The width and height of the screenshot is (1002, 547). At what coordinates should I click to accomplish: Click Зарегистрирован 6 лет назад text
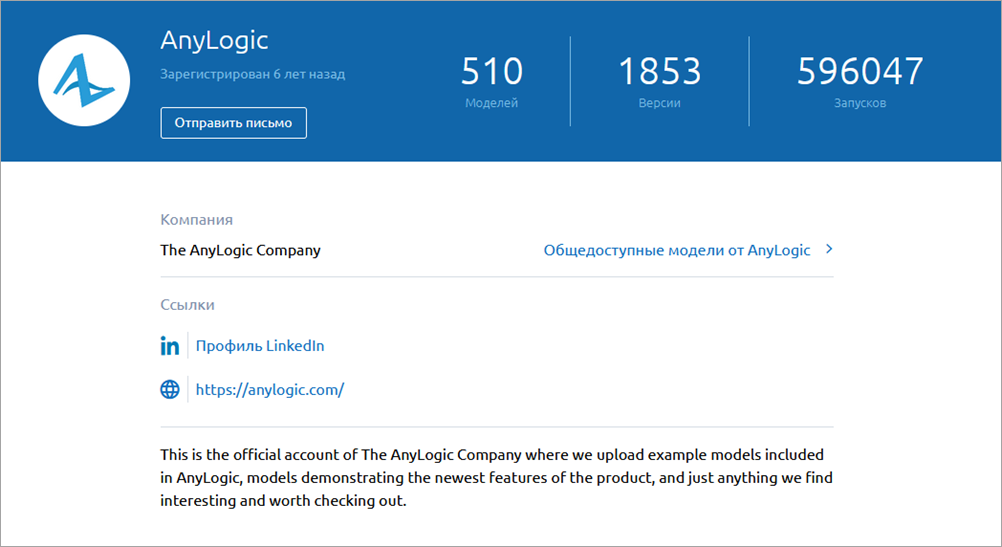tap(252, 74)
